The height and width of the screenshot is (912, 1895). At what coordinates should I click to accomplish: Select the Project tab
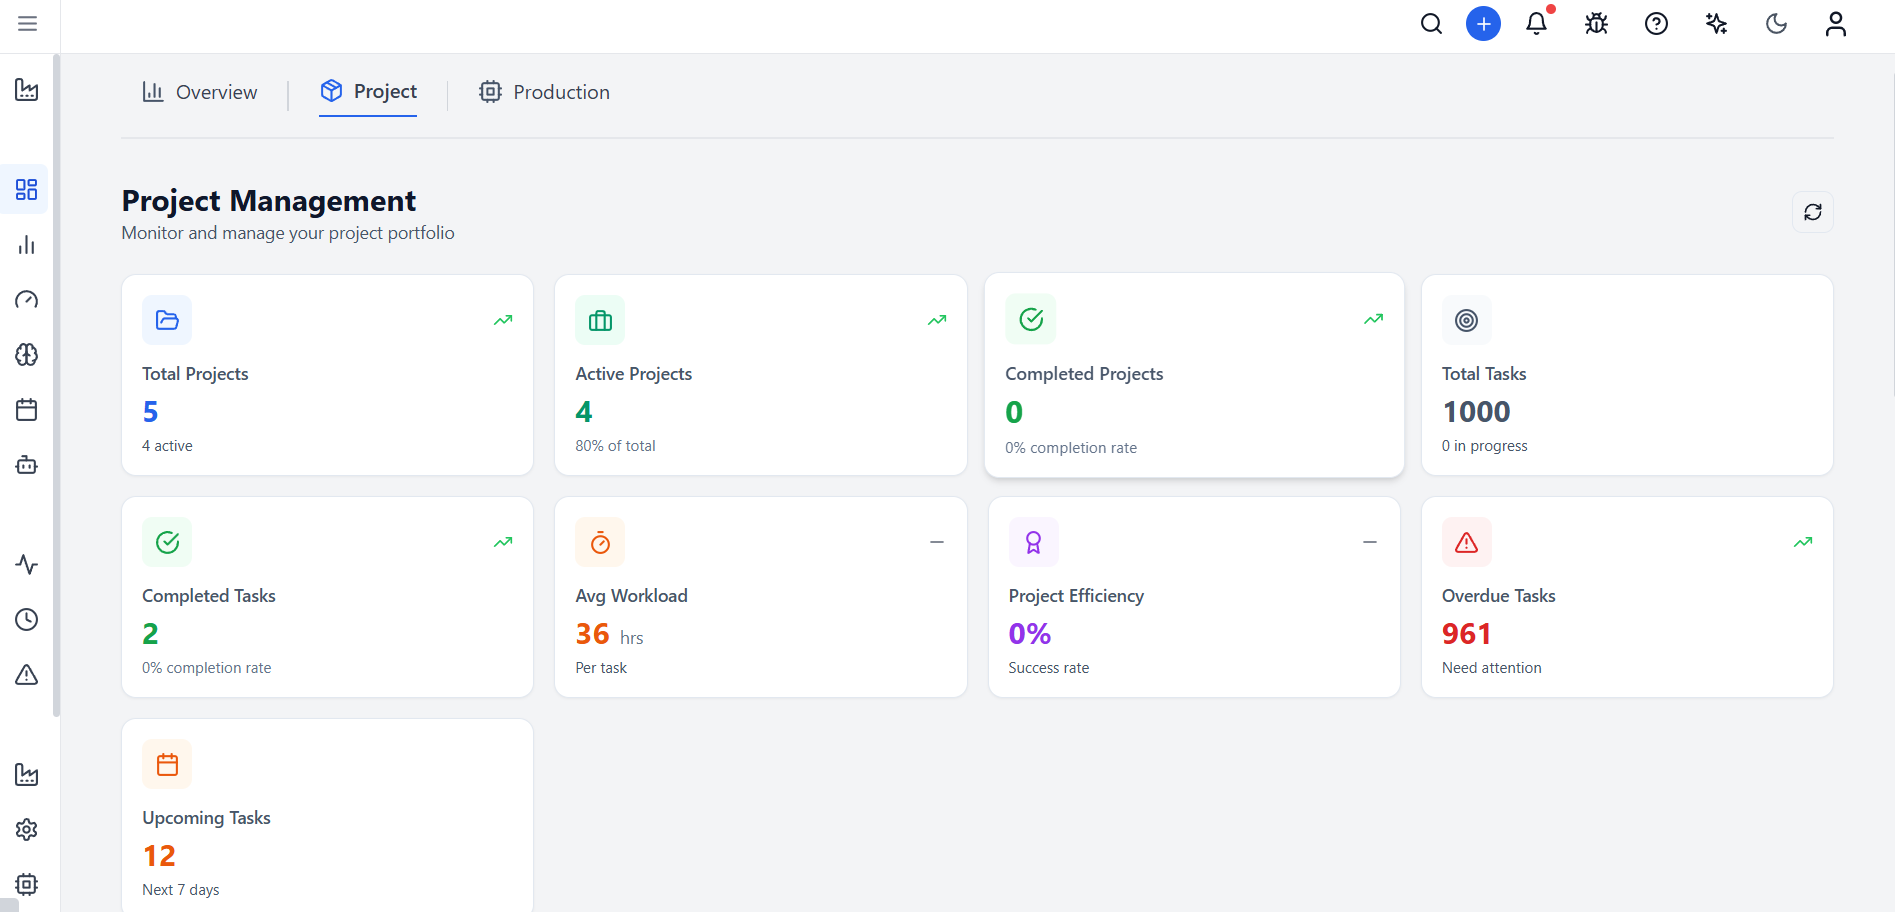point(368,92)
